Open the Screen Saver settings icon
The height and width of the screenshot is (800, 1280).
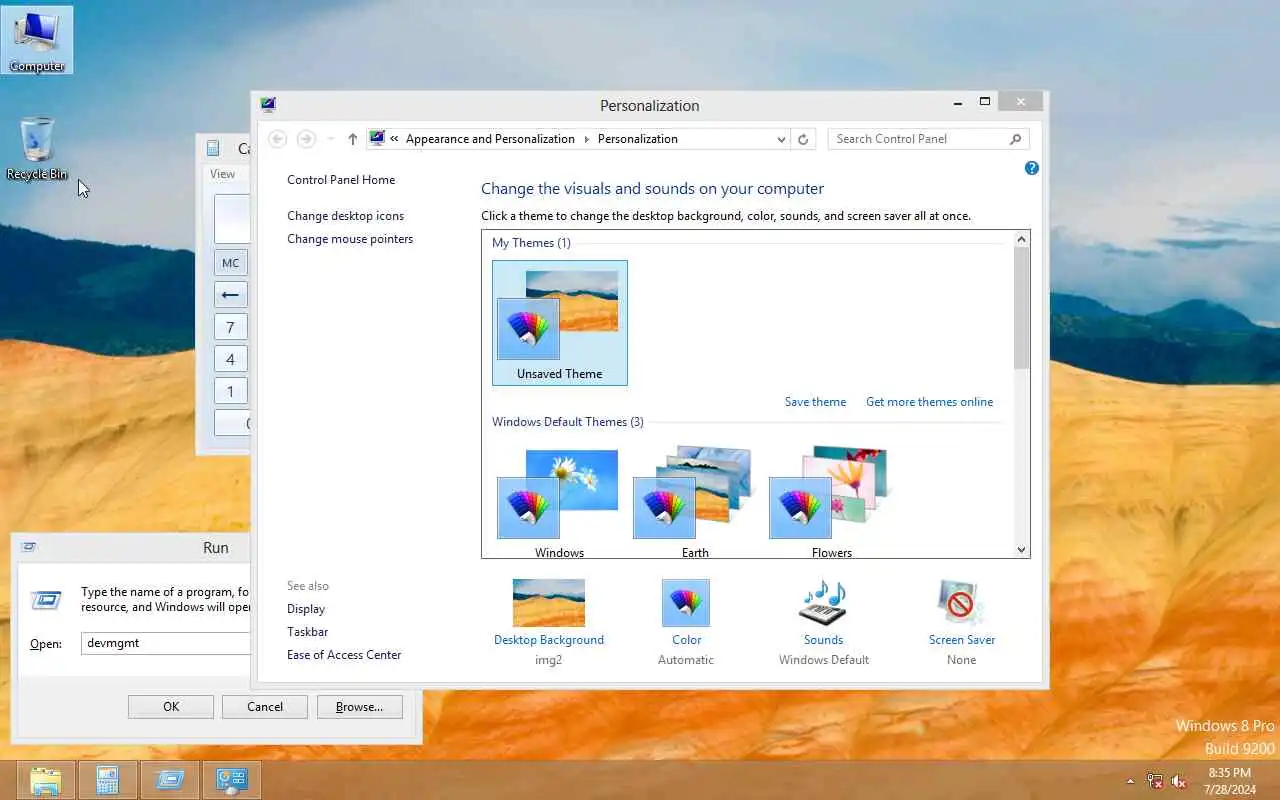point(961,603)
